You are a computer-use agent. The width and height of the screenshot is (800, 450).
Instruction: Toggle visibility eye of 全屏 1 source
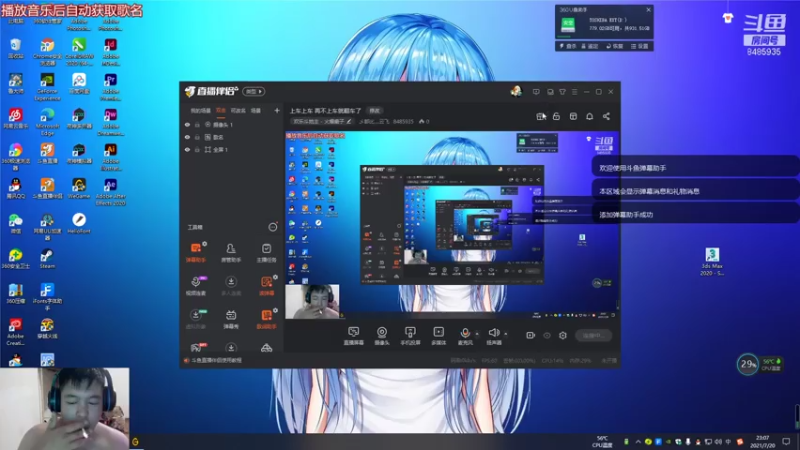tap(187, 150)
